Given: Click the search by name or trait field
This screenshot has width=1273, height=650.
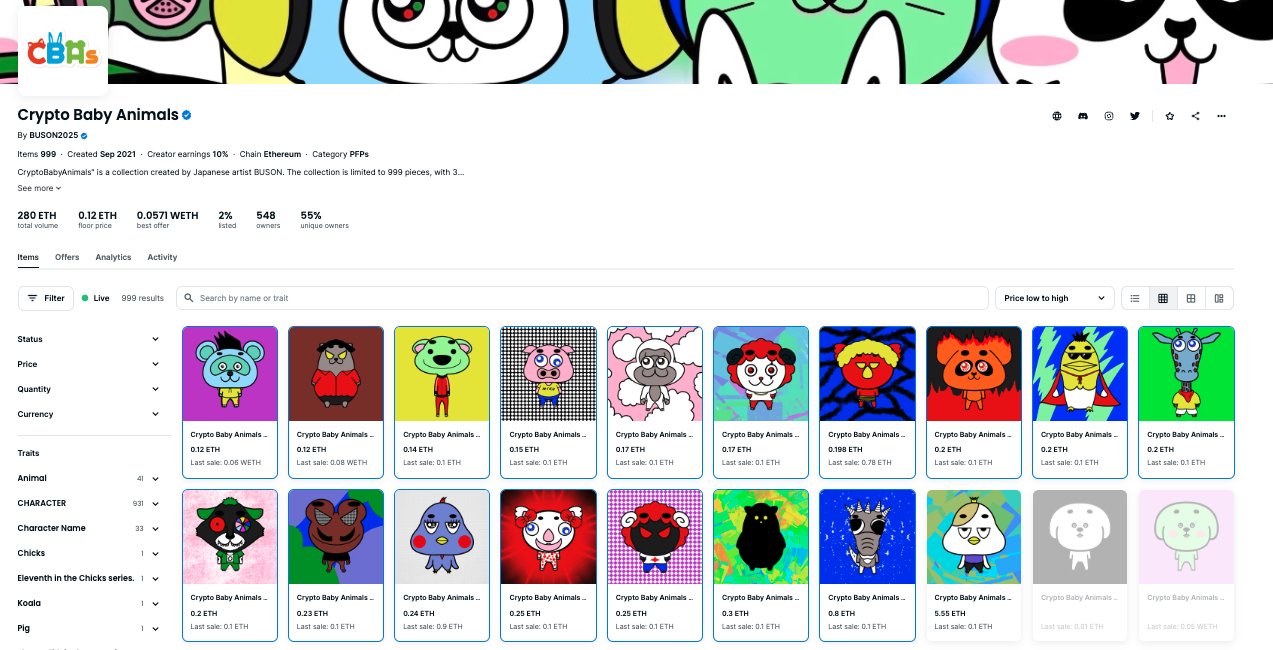Looking at the screenshot, I should (x=582, y=298).
